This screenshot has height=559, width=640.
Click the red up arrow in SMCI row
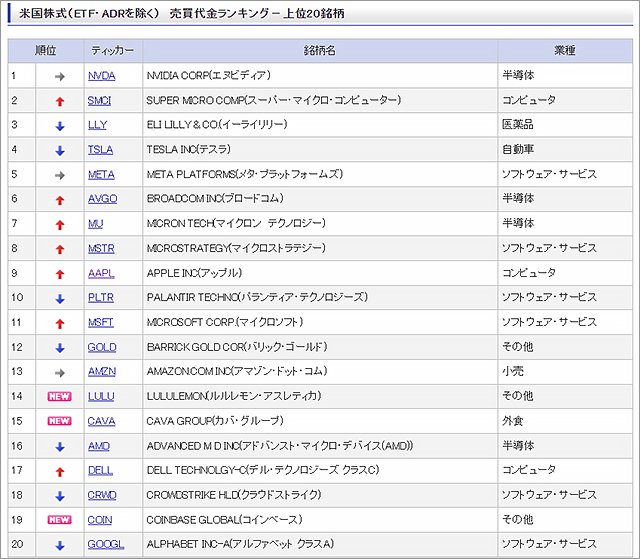pyautogui.click(x=60, y=101)
